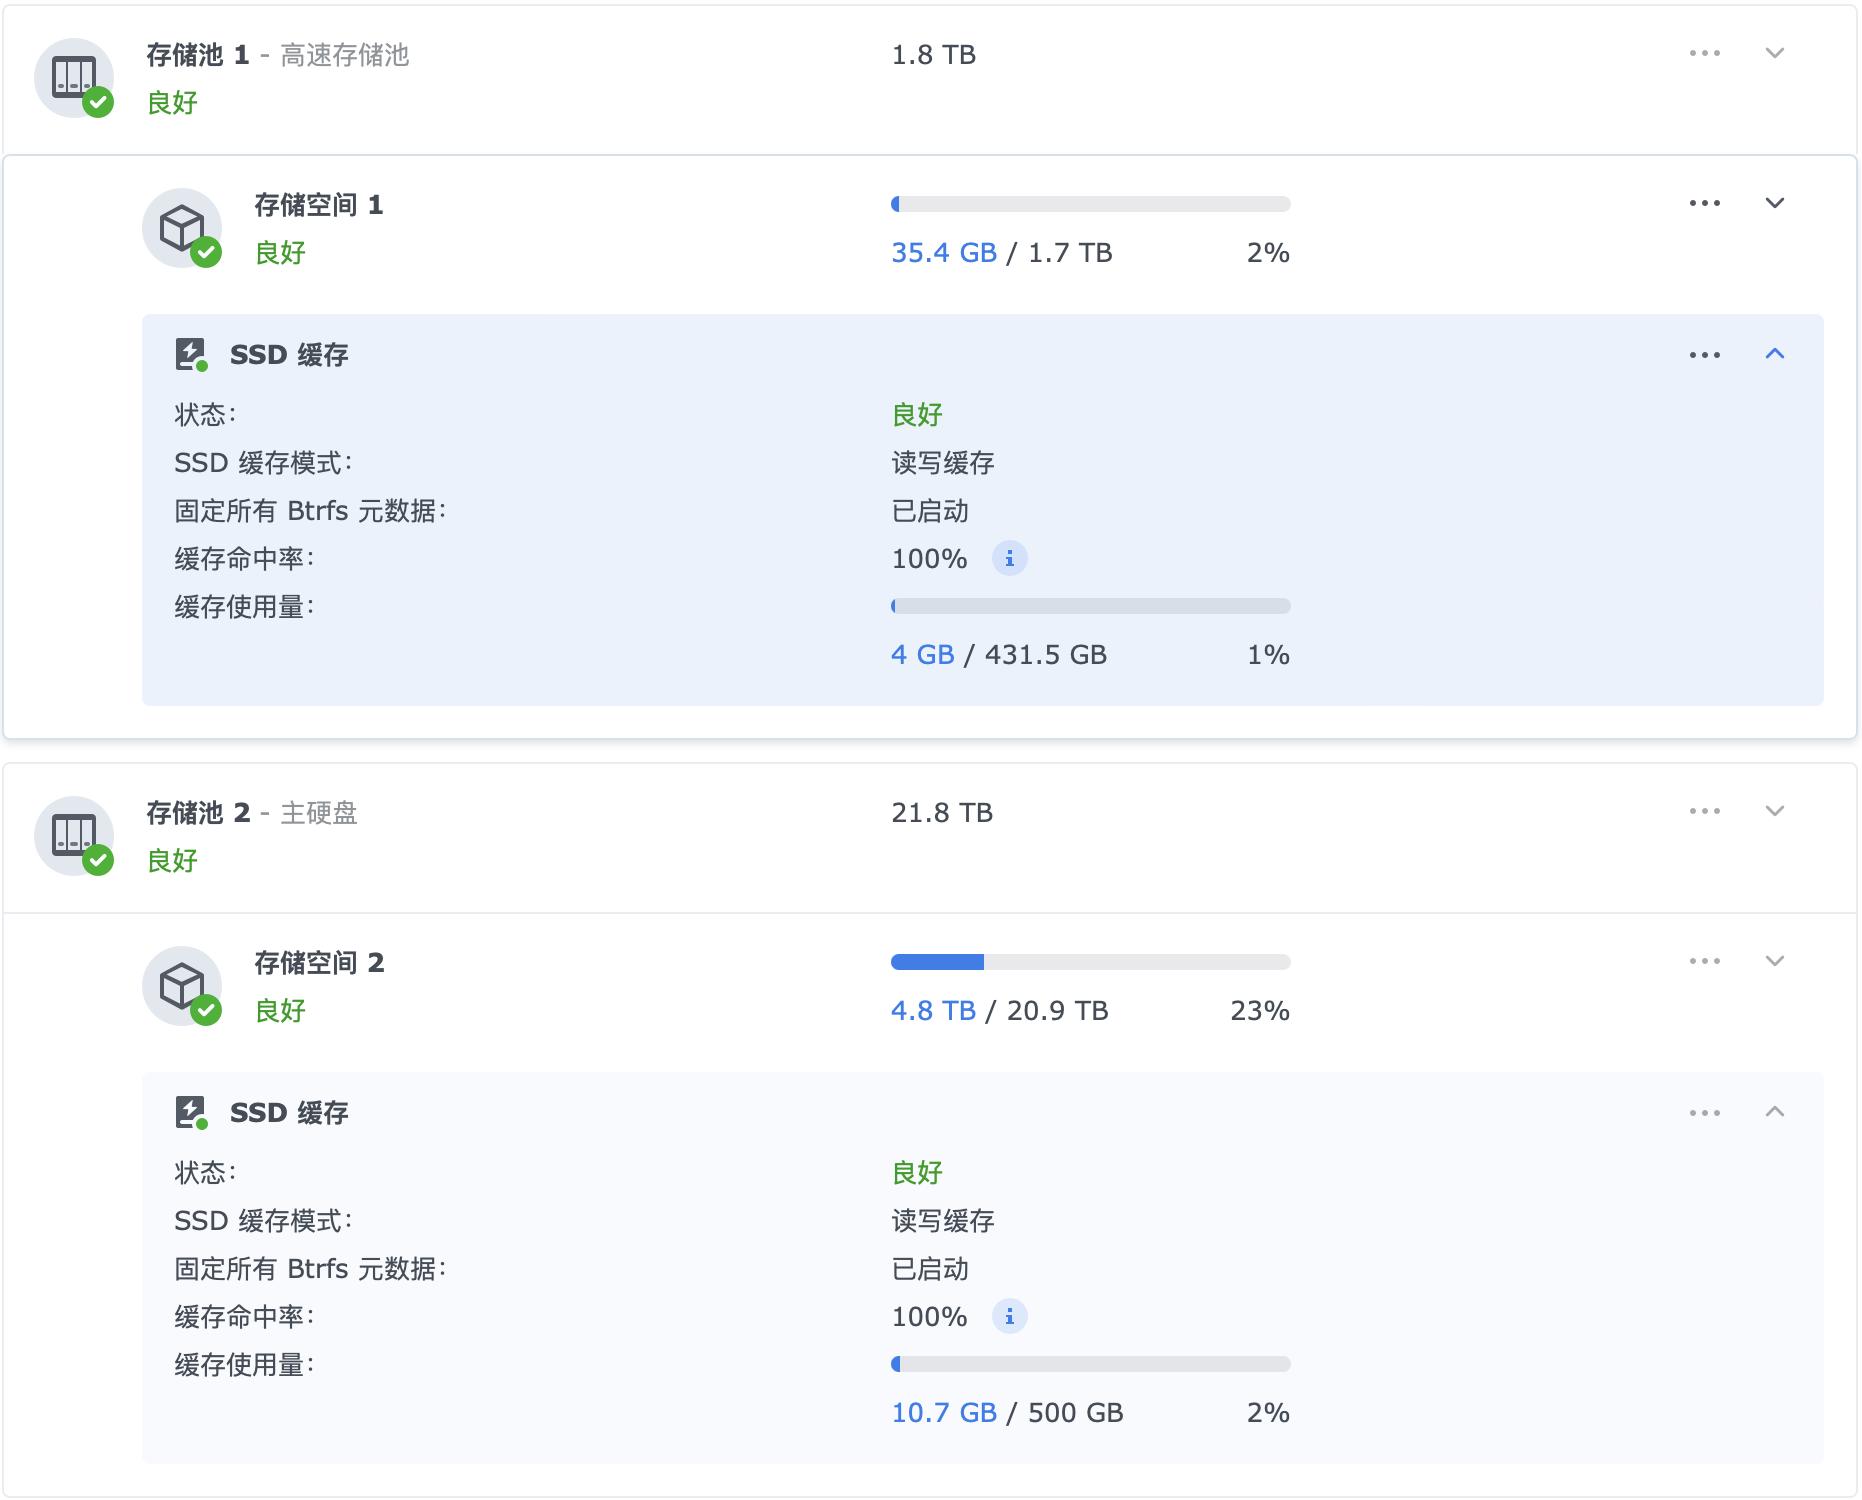The width and height of the screenshot is (1862, 1500).
Task: Click the green health check on 存储空间 2
Action: click(209, 1010)
